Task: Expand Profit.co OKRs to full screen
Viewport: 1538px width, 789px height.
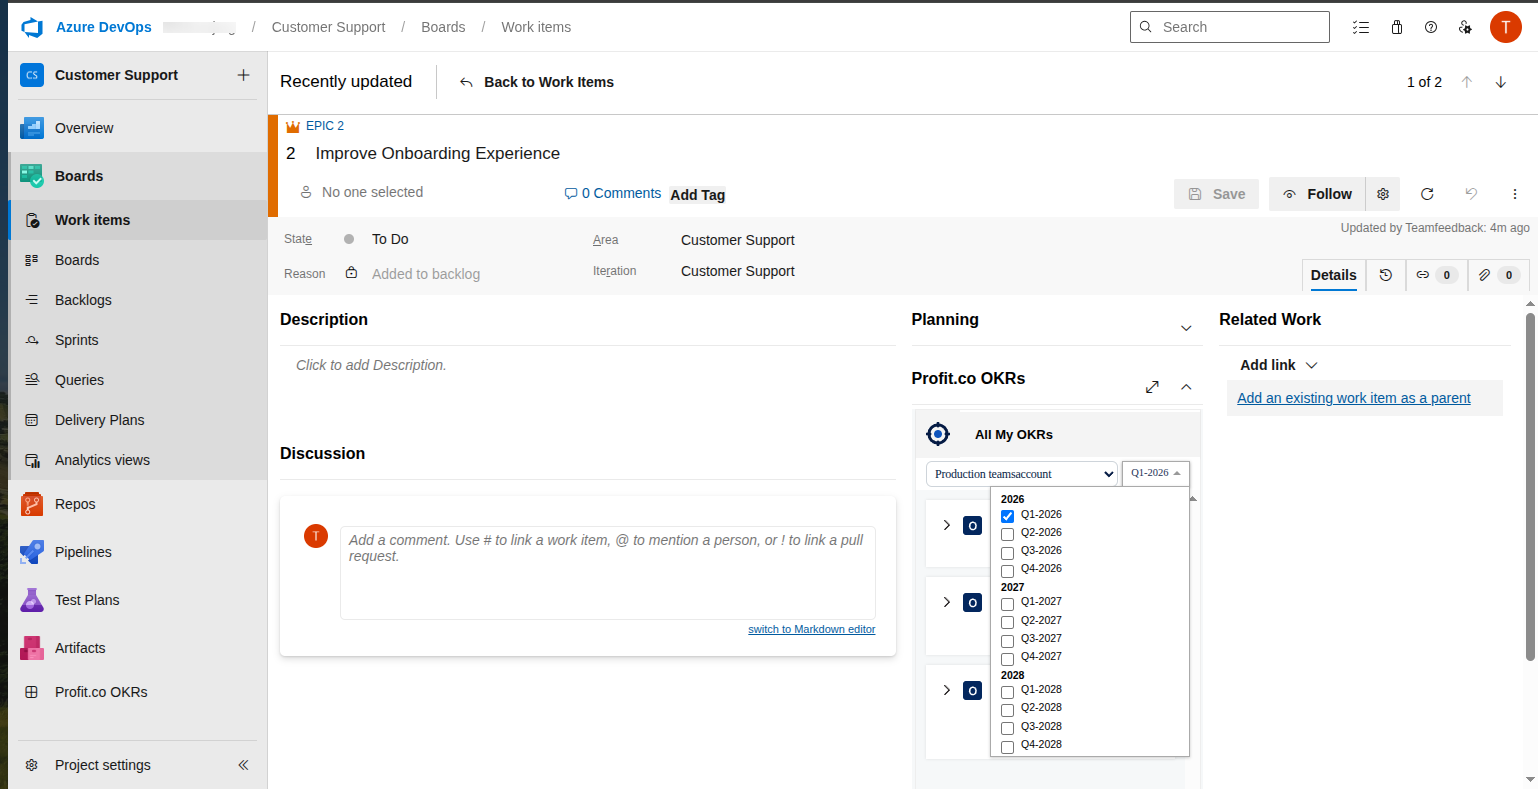Action: point(1152,387)
